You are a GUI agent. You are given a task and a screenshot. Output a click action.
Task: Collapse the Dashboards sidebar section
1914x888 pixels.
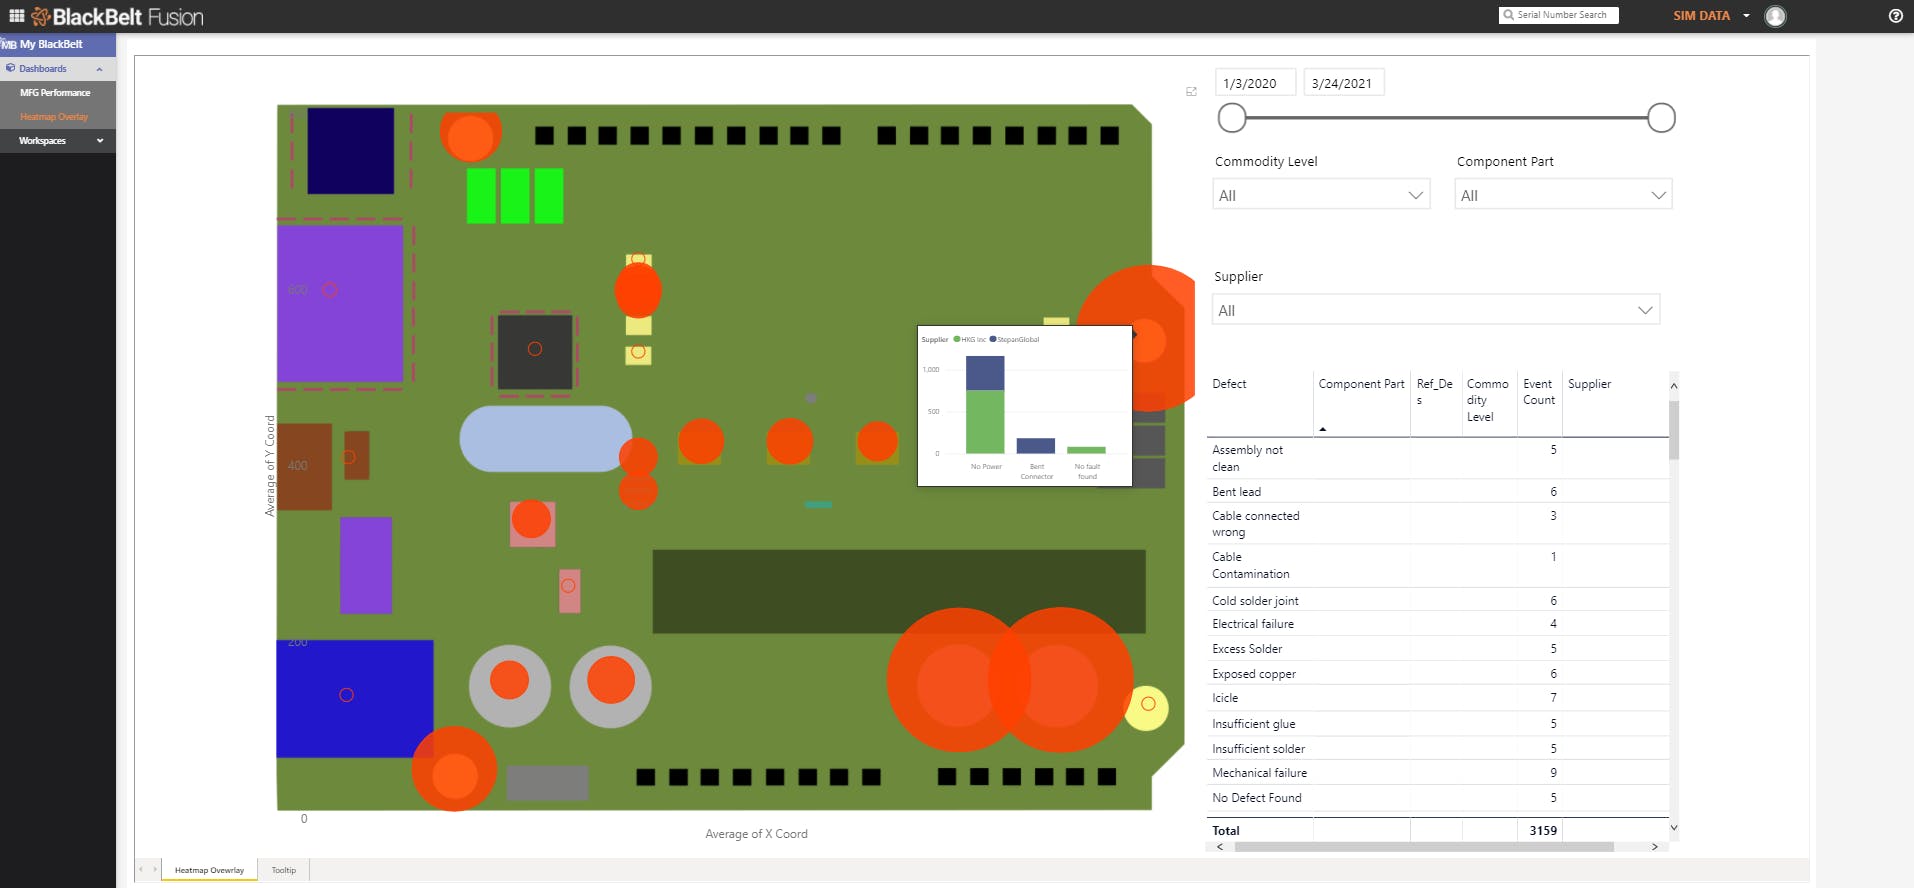pos(99,69)
